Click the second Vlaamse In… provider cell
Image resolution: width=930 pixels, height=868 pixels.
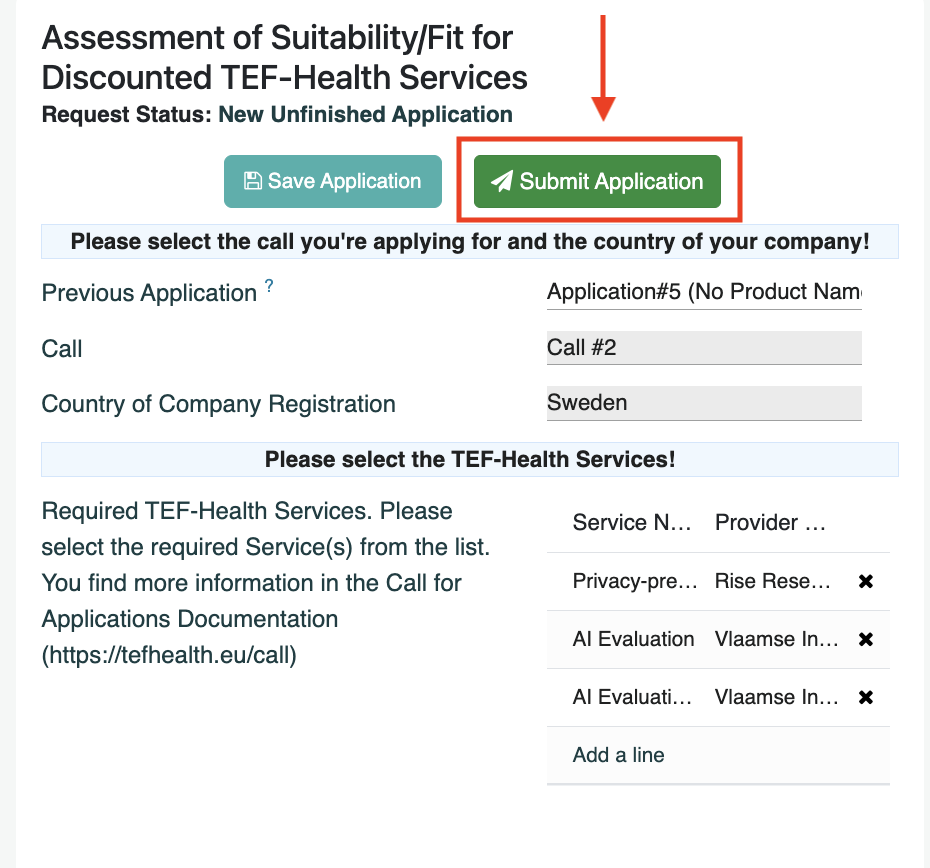click(776, 697)
